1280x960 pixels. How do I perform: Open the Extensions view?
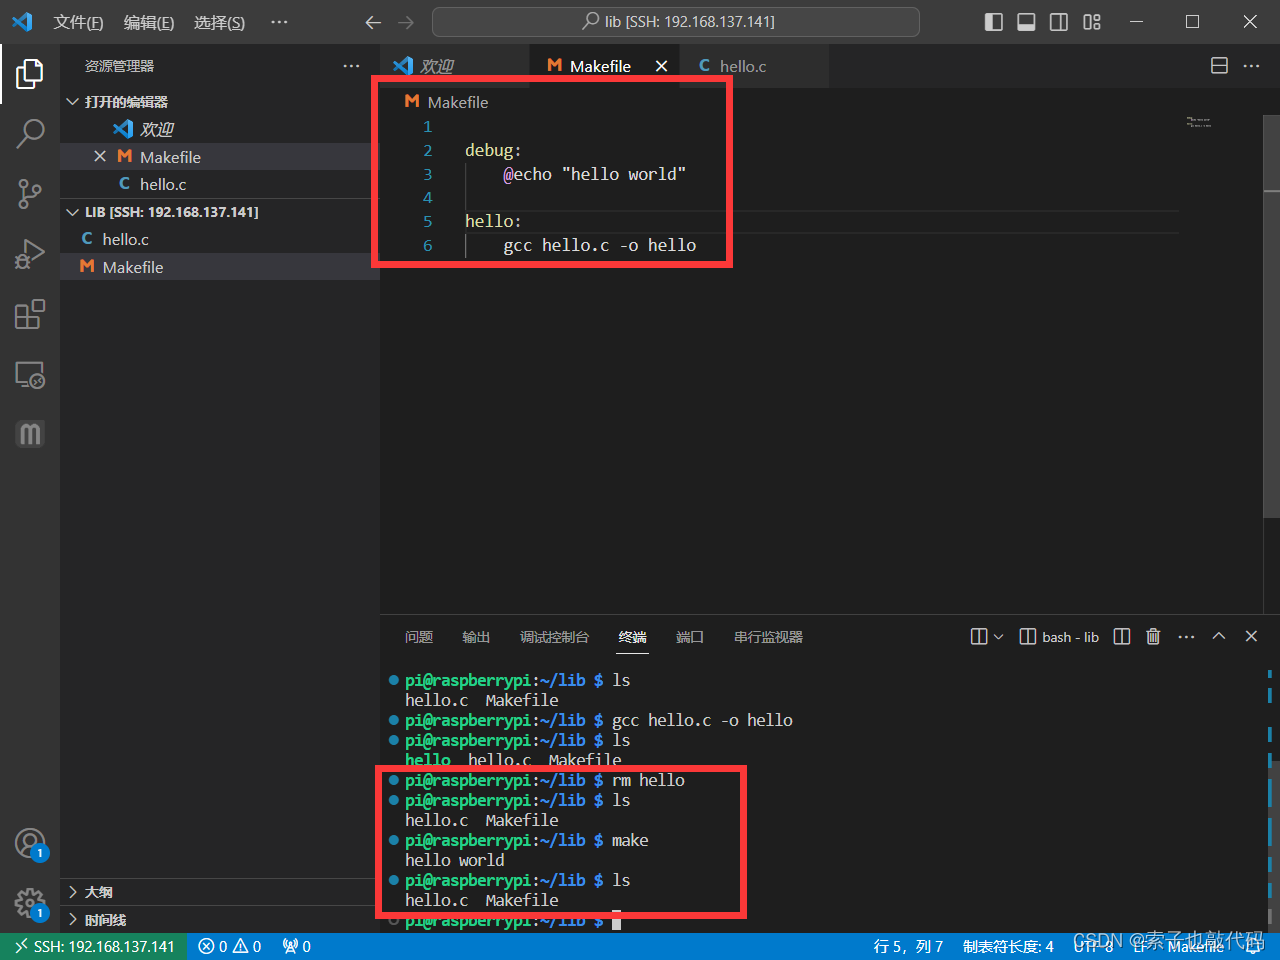[30, 314]
